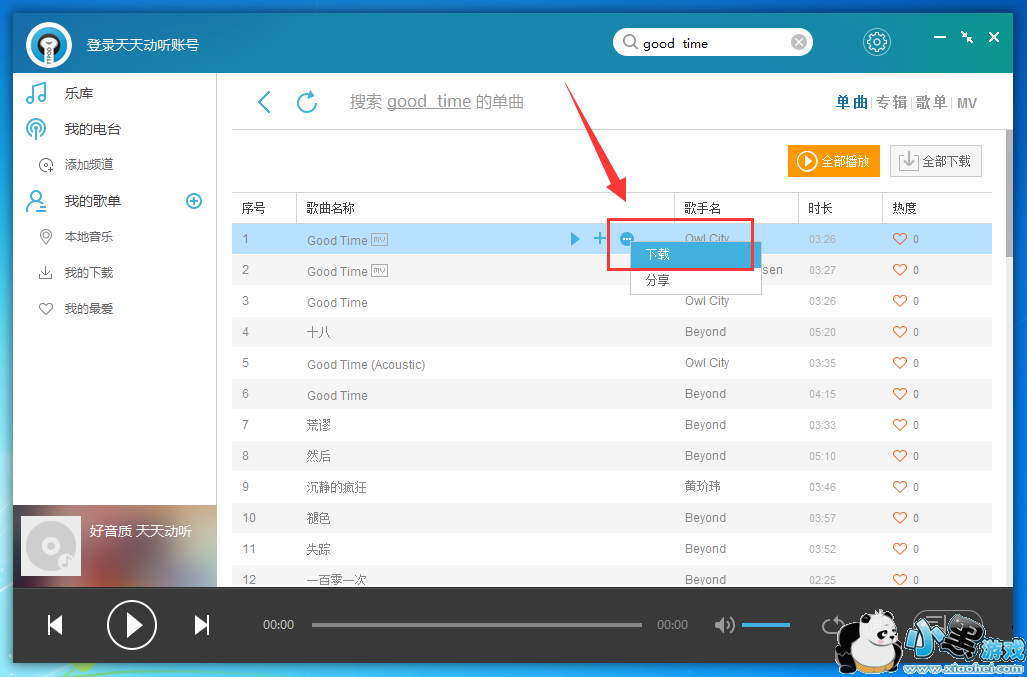Image resolution: width=1027 pixels, height=677 pixels.
Task: Favorite row 6 heart icon
Action: point(900,393)
